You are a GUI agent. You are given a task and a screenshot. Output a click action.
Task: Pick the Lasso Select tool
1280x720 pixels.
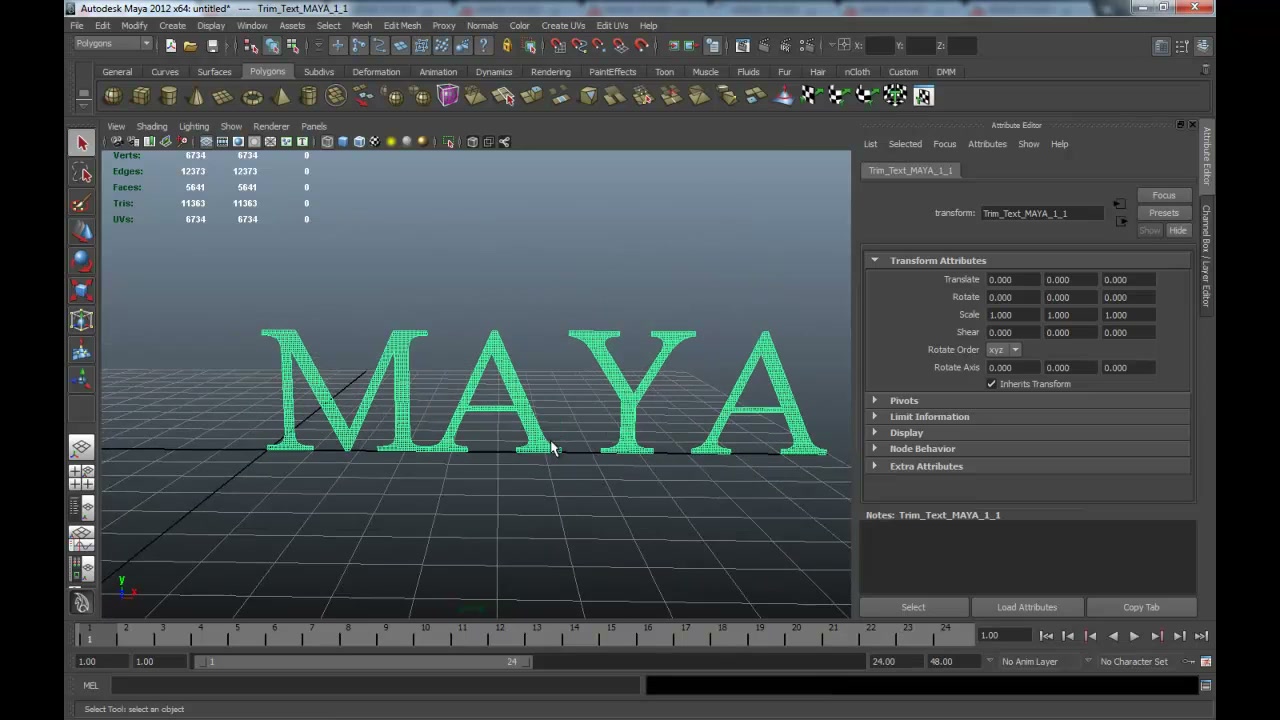pyautogui.click(x=82, y=174)
